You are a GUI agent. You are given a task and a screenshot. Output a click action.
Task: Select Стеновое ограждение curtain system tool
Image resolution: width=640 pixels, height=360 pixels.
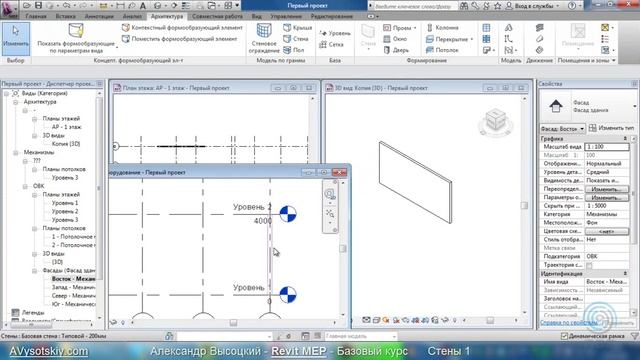point(264,38)
